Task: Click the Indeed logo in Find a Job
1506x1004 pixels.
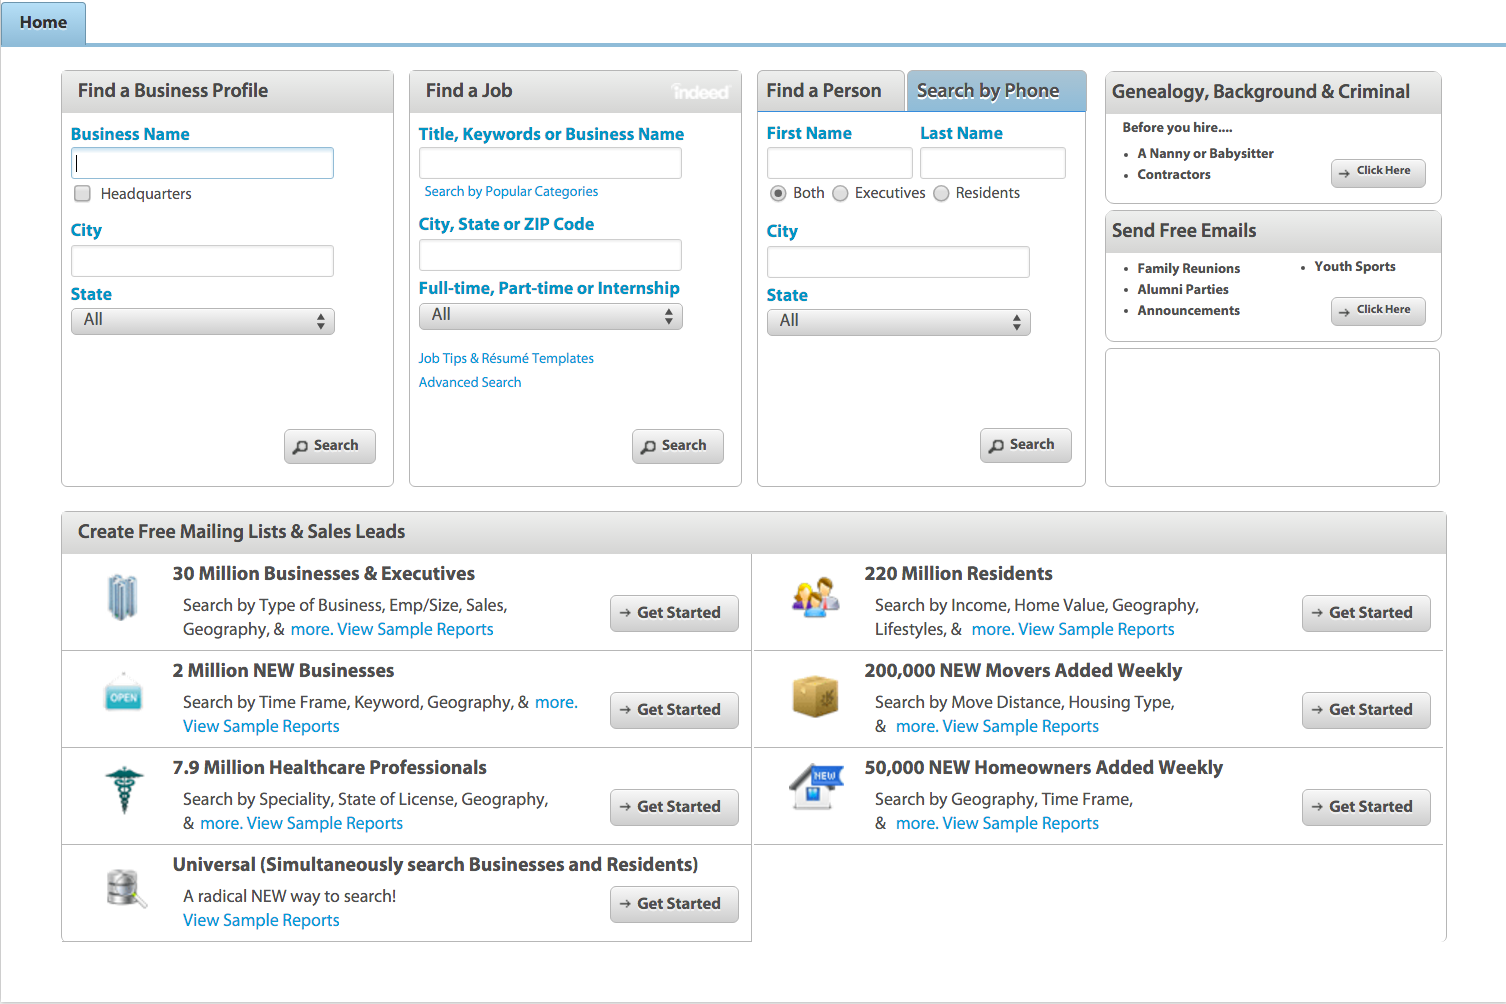Action: pyautogui.click(x=700, y=92)
